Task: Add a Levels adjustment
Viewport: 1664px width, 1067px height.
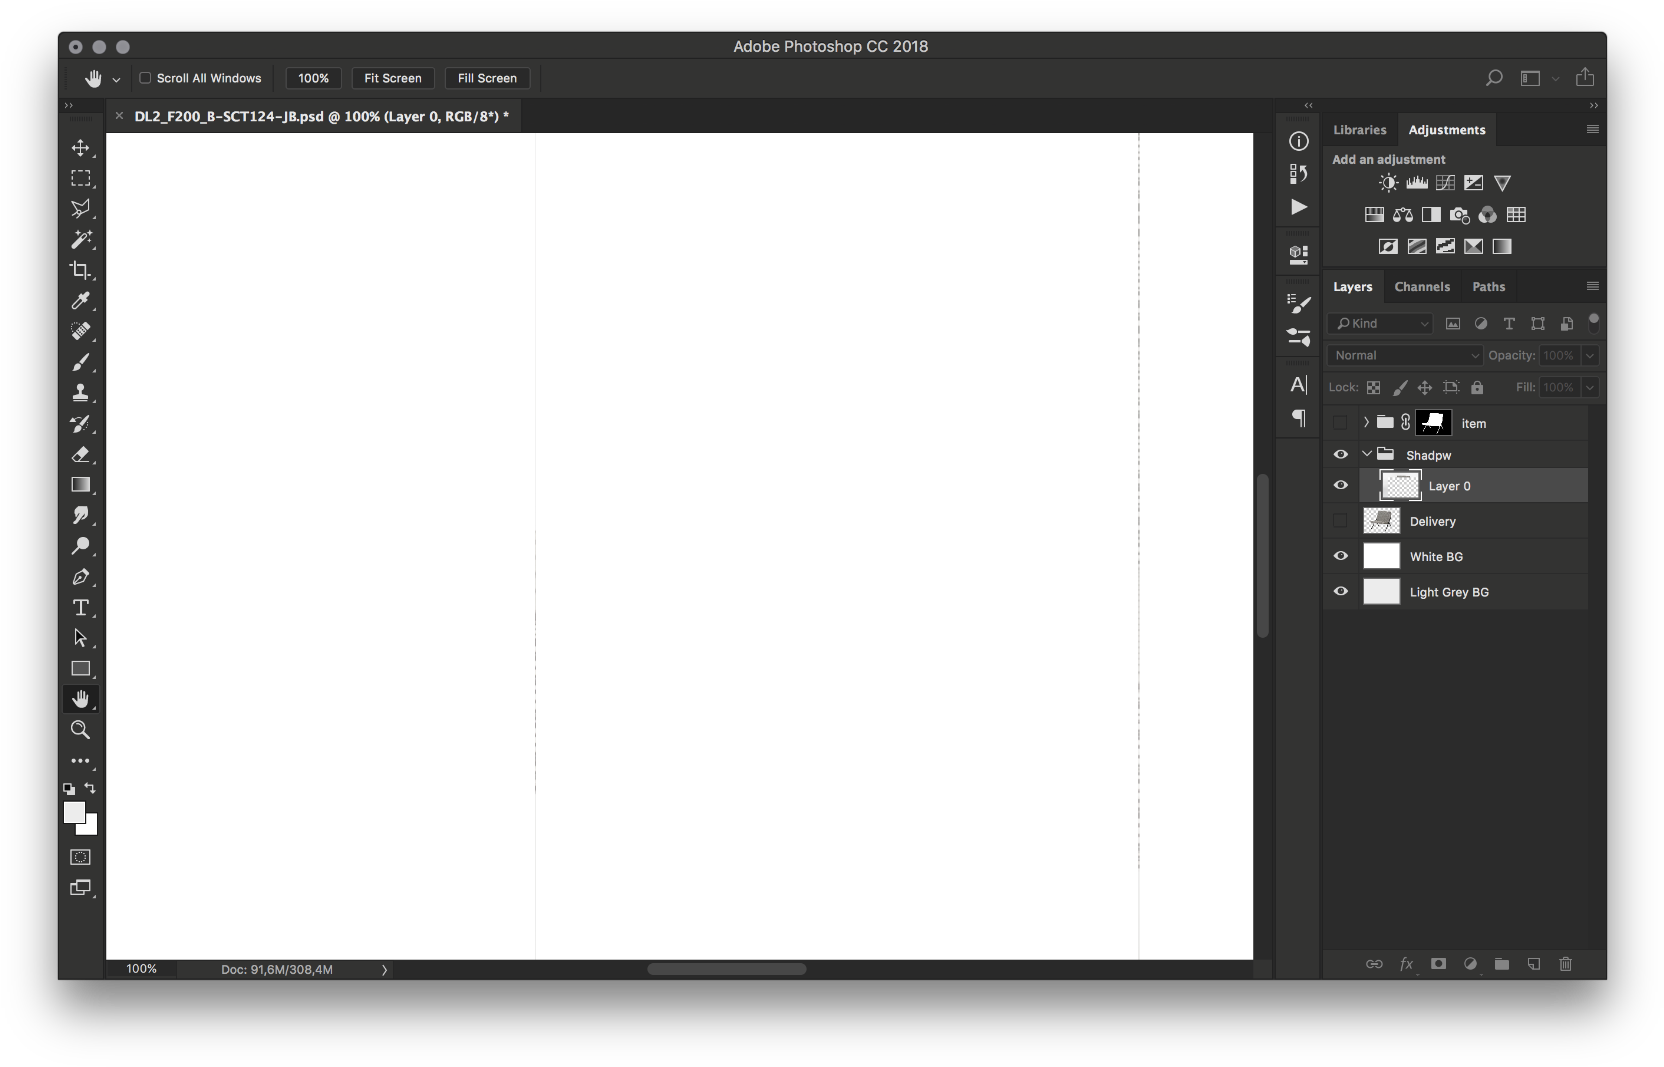Action: 1417,183
